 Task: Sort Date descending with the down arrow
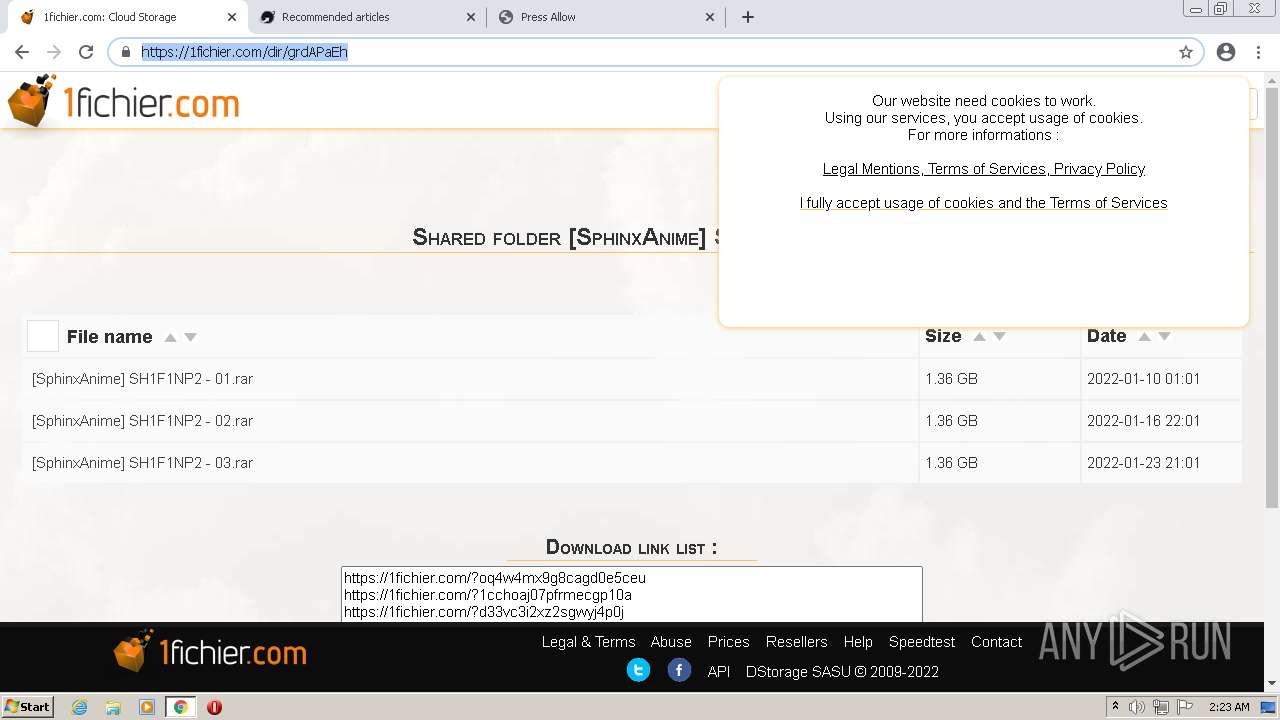[1164, 337]
